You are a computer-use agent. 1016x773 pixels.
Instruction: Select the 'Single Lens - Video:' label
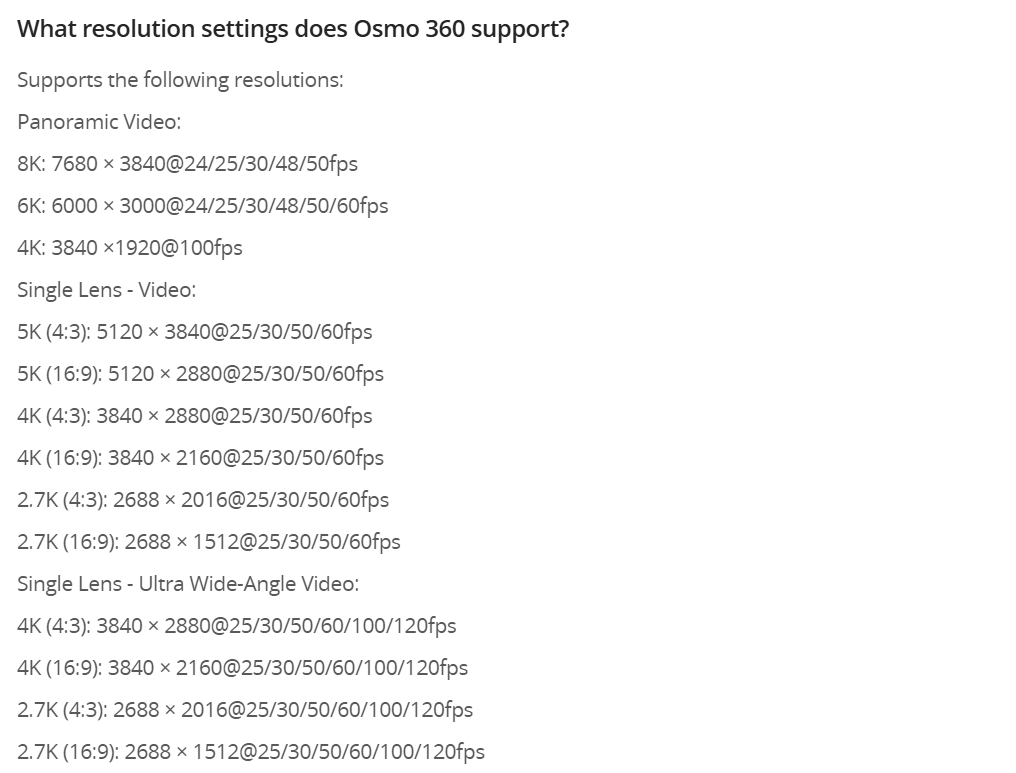(106, 290)
